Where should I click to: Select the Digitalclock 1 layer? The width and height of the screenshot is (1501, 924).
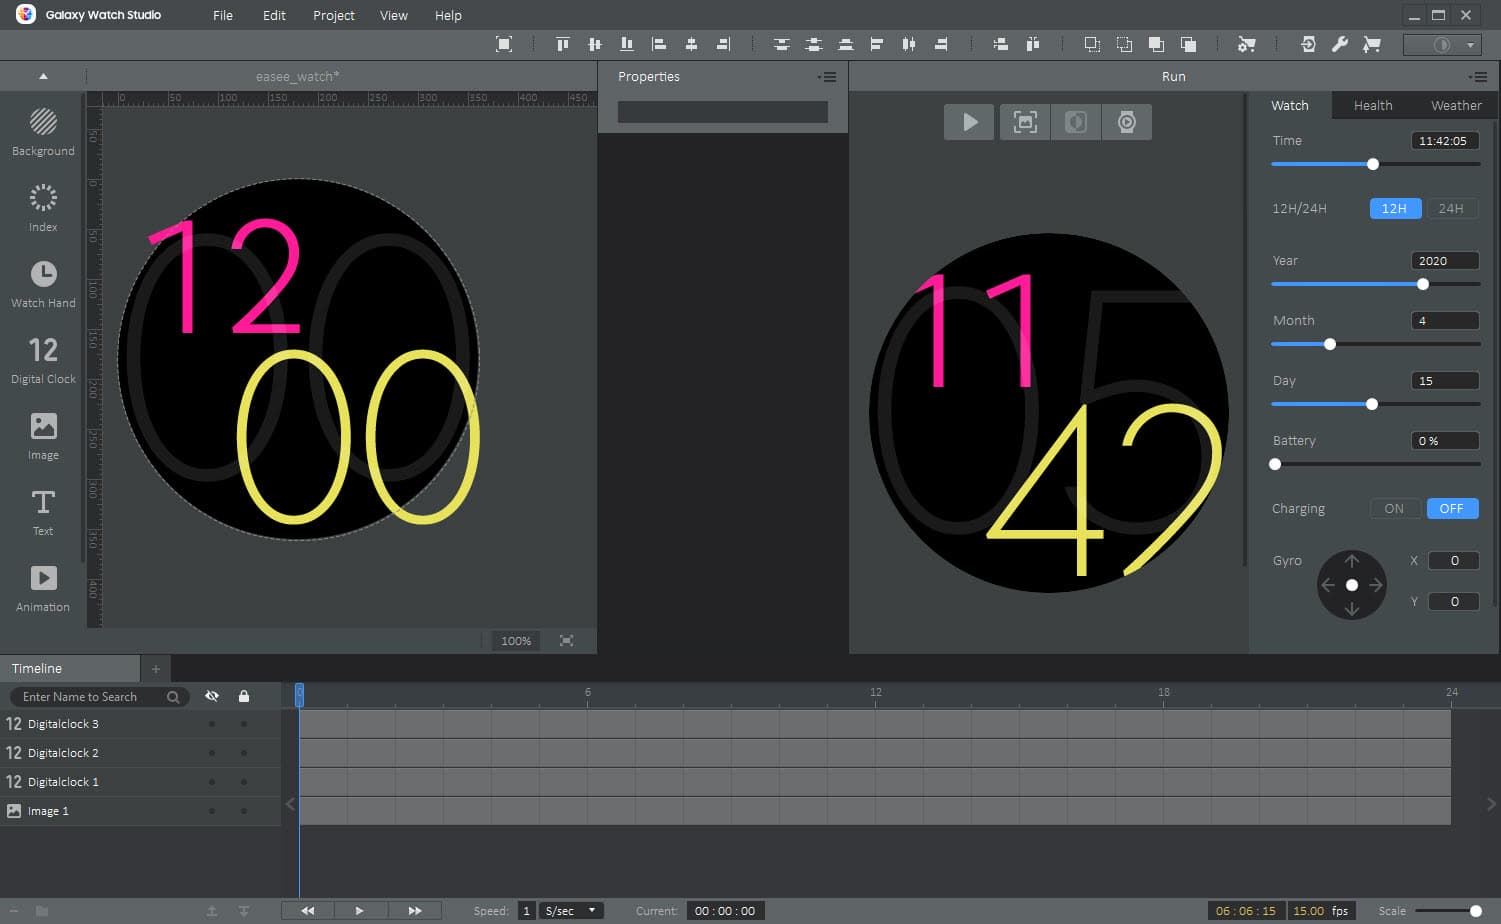point(63,782)
